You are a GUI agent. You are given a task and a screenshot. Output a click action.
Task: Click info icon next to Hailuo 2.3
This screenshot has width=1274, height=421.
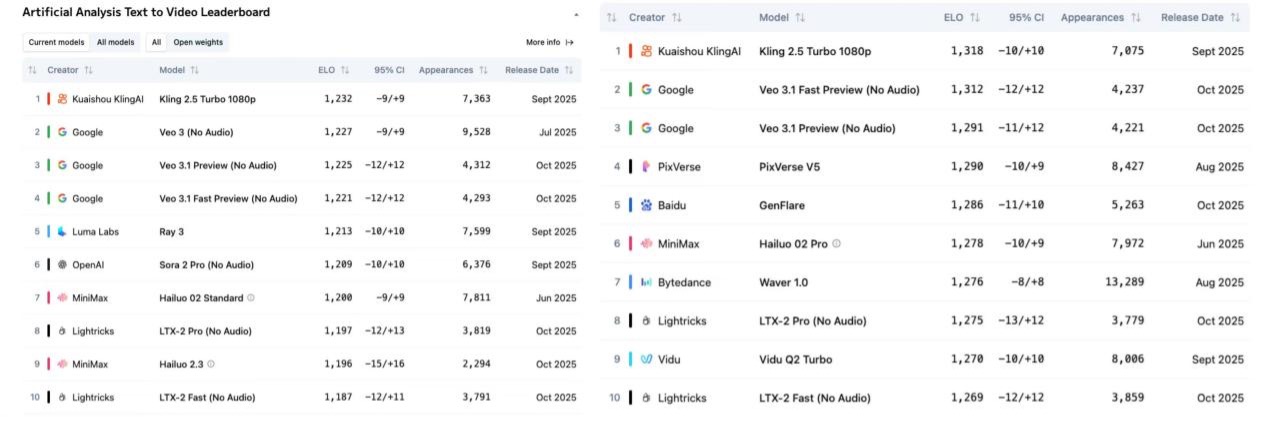[x=211, y=364]
